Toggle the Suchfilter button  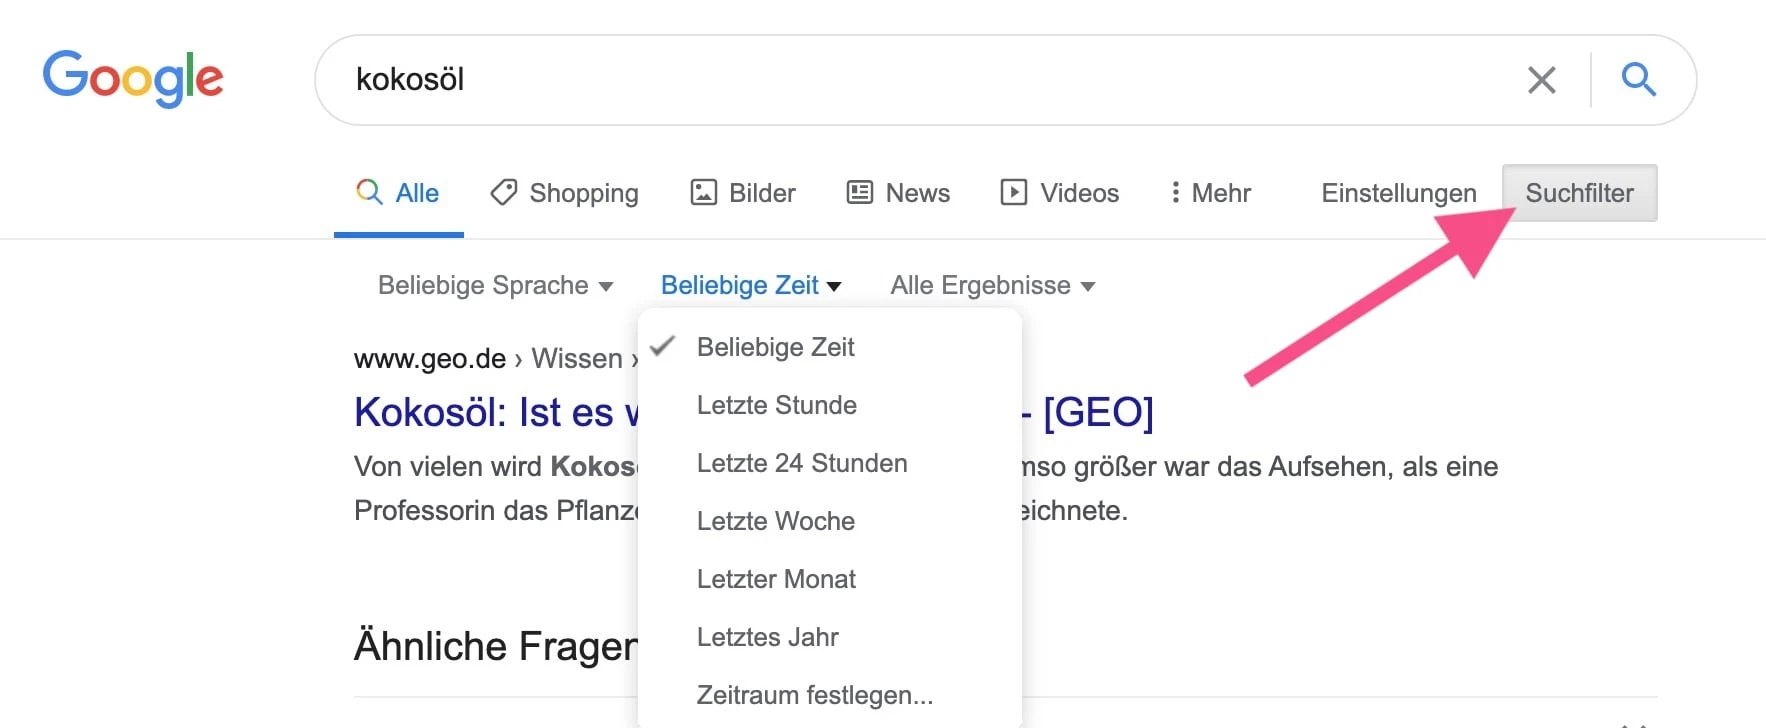tap(1580, 193)
